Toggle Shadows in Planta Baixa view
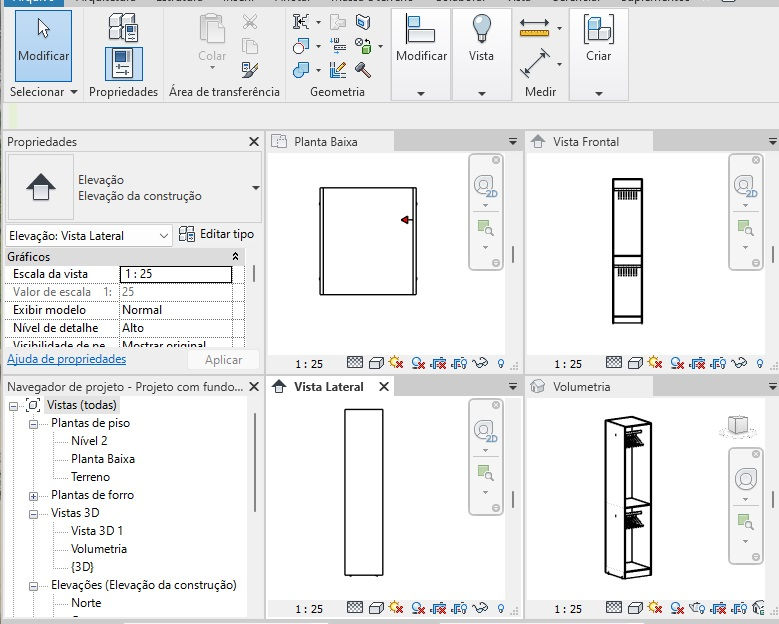779x624 pixels. pos(418,363)
